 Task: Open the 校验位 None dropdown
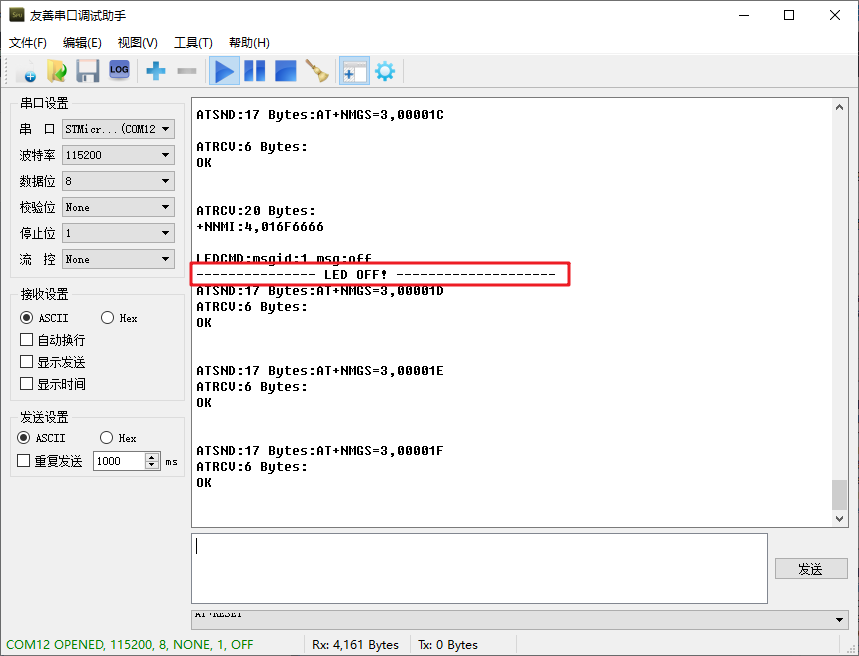[x=118, y=207]
